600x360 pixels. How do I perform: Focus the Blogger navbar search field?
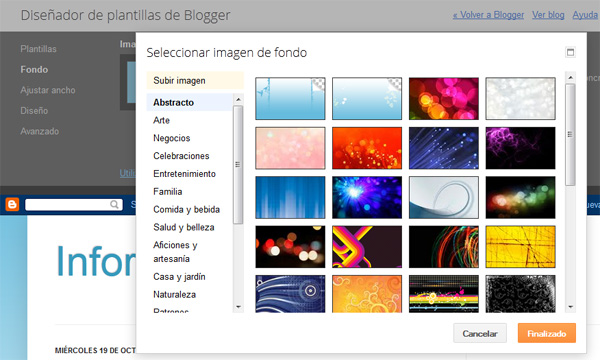(73, 204)
